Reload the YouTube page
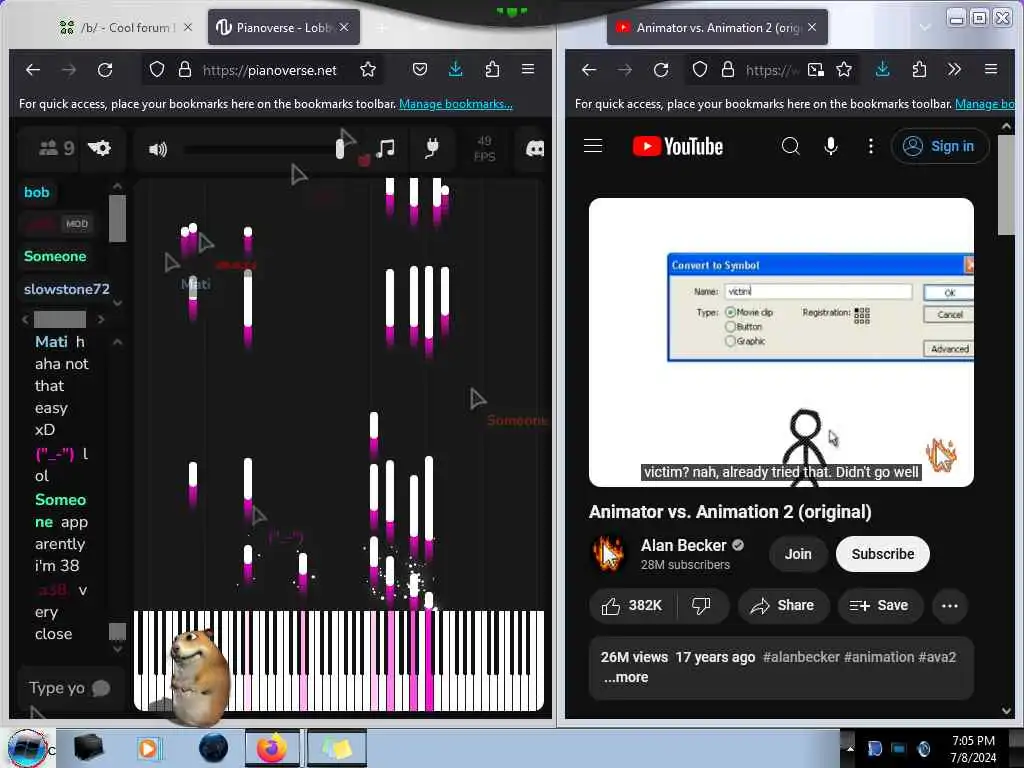This screenshot has height=768, width=1024. tap(661, 69)
